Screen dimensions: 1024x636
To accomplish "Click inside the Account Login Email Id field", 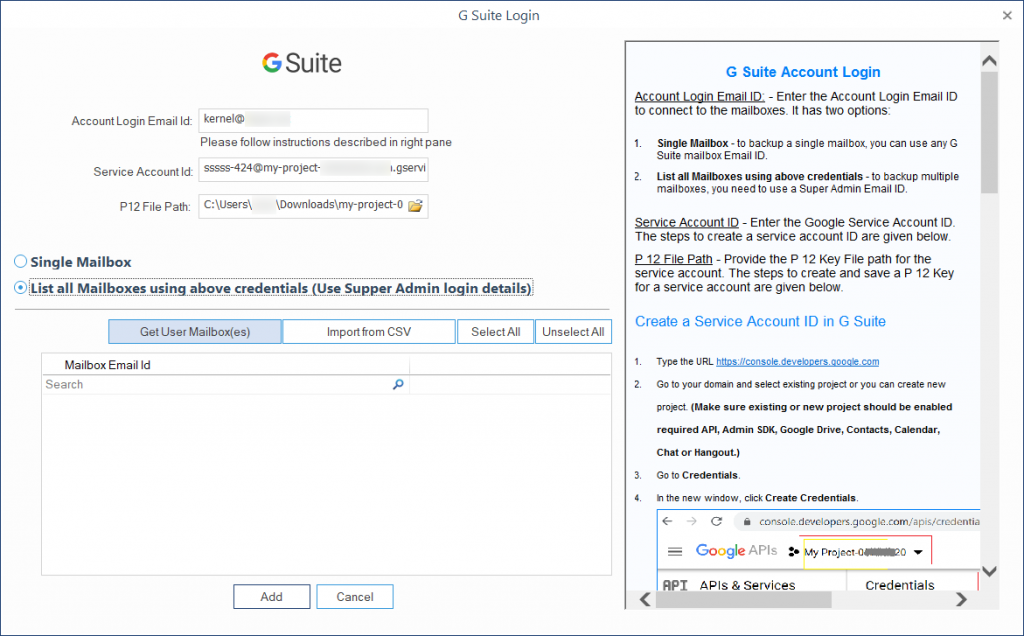I will pos(313,119).
